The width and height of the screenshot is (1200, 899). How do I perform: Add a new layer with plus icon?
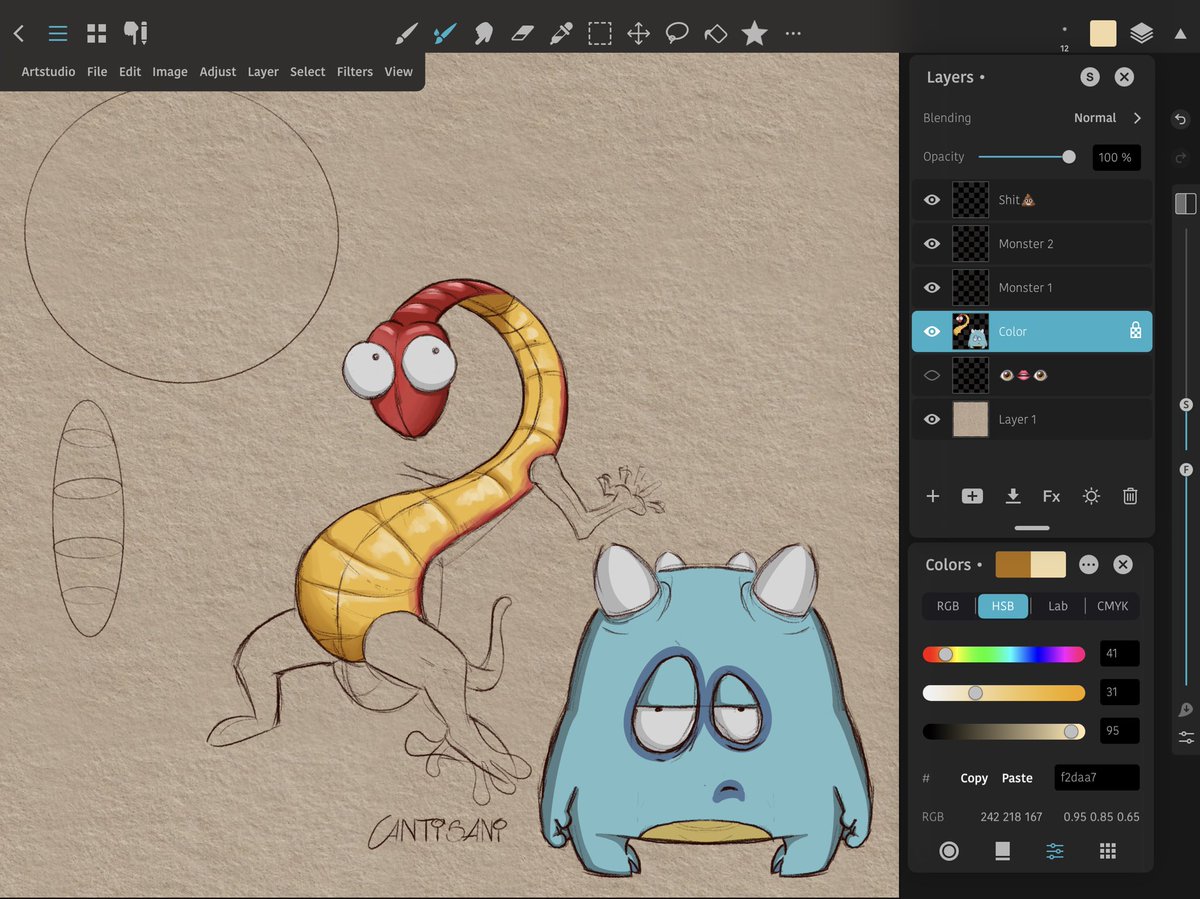pos(932,496)
